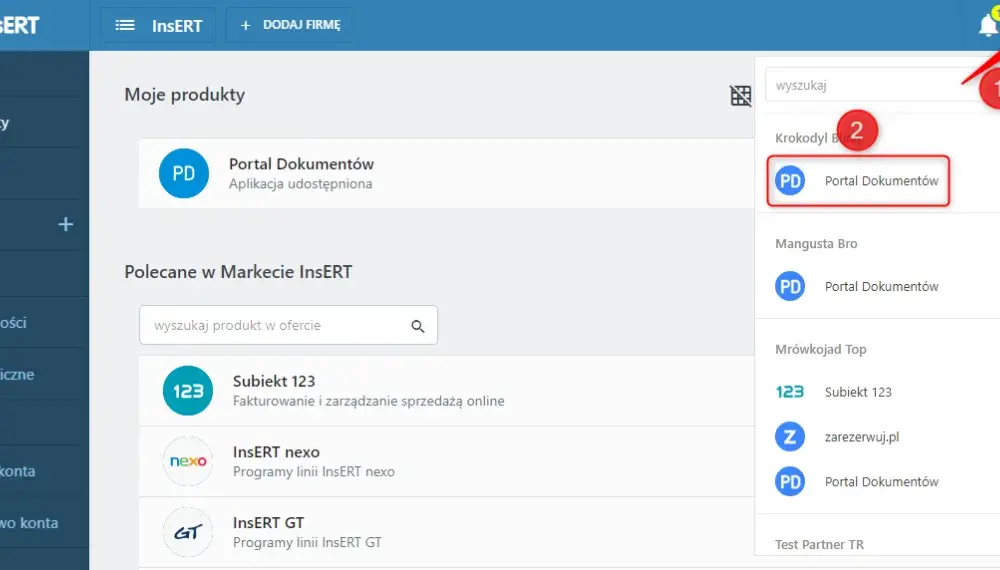1000x570 pixels.
Task: Click 'Programy linii InsERT nexo' text
Action: pyautogui.click(x=314, y=472)
